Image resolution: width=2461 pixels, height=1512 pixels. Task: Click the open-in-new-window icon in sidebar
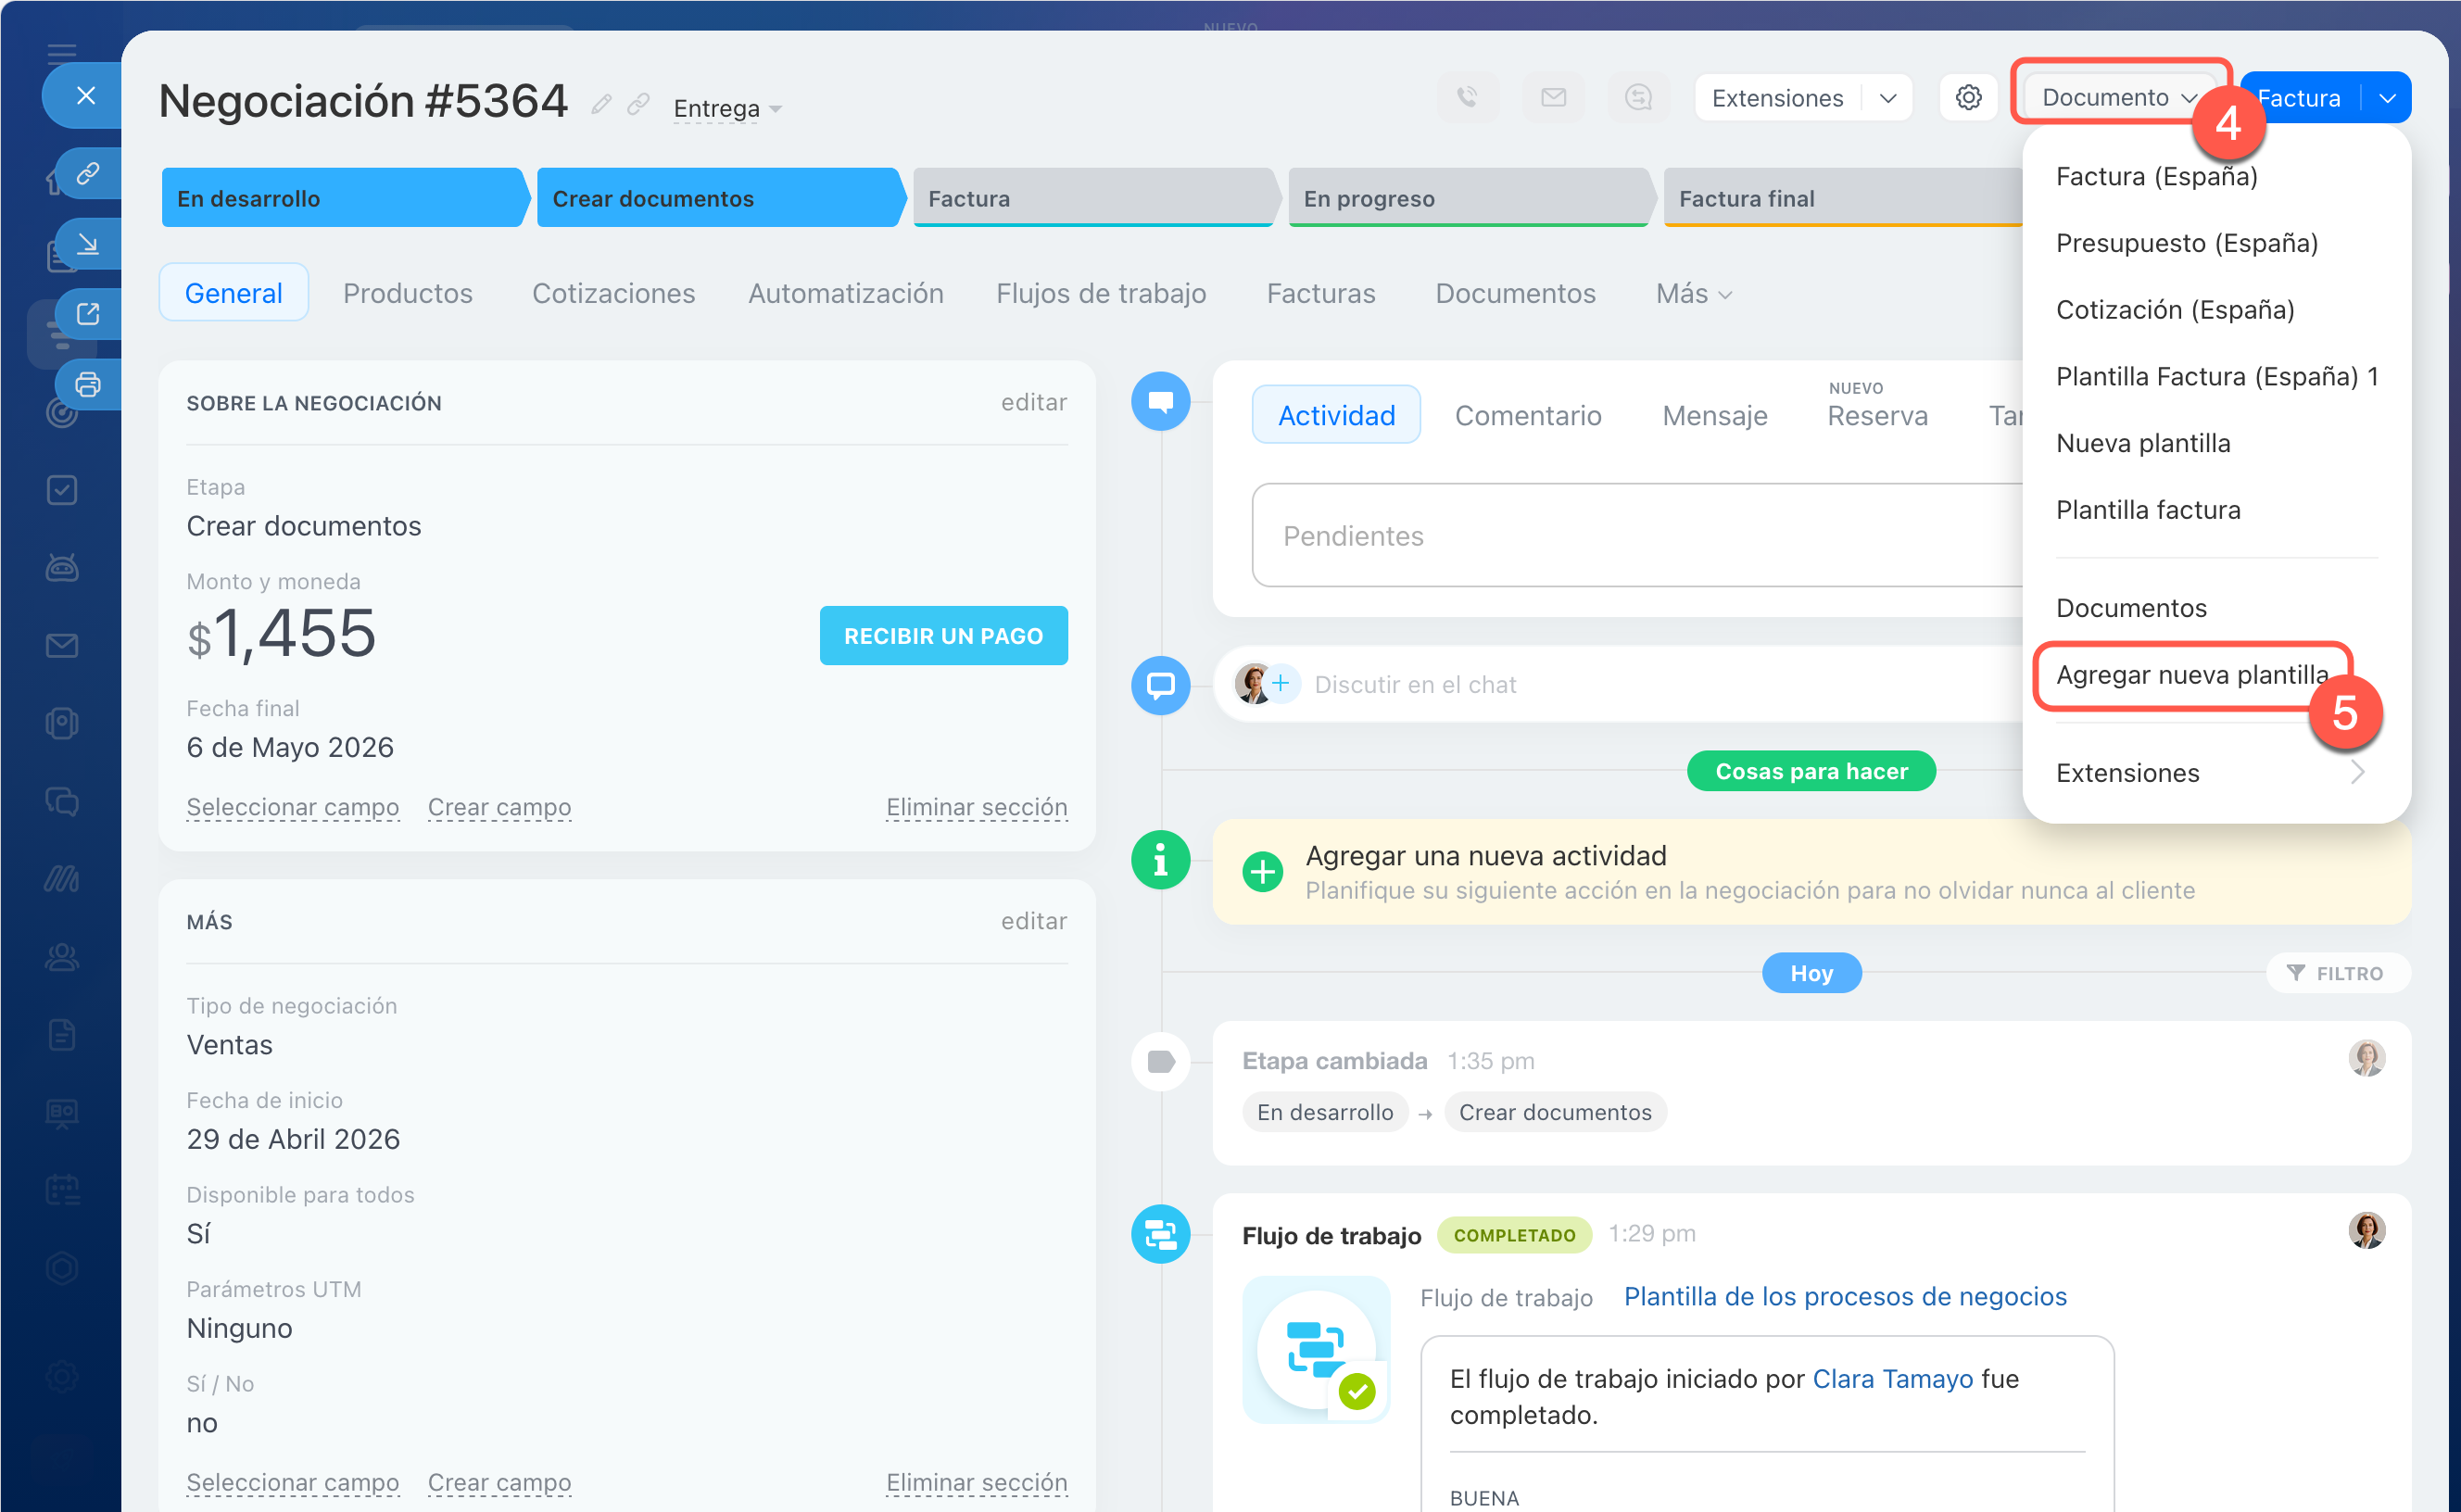pyautogui.click(x=88, y=314)
